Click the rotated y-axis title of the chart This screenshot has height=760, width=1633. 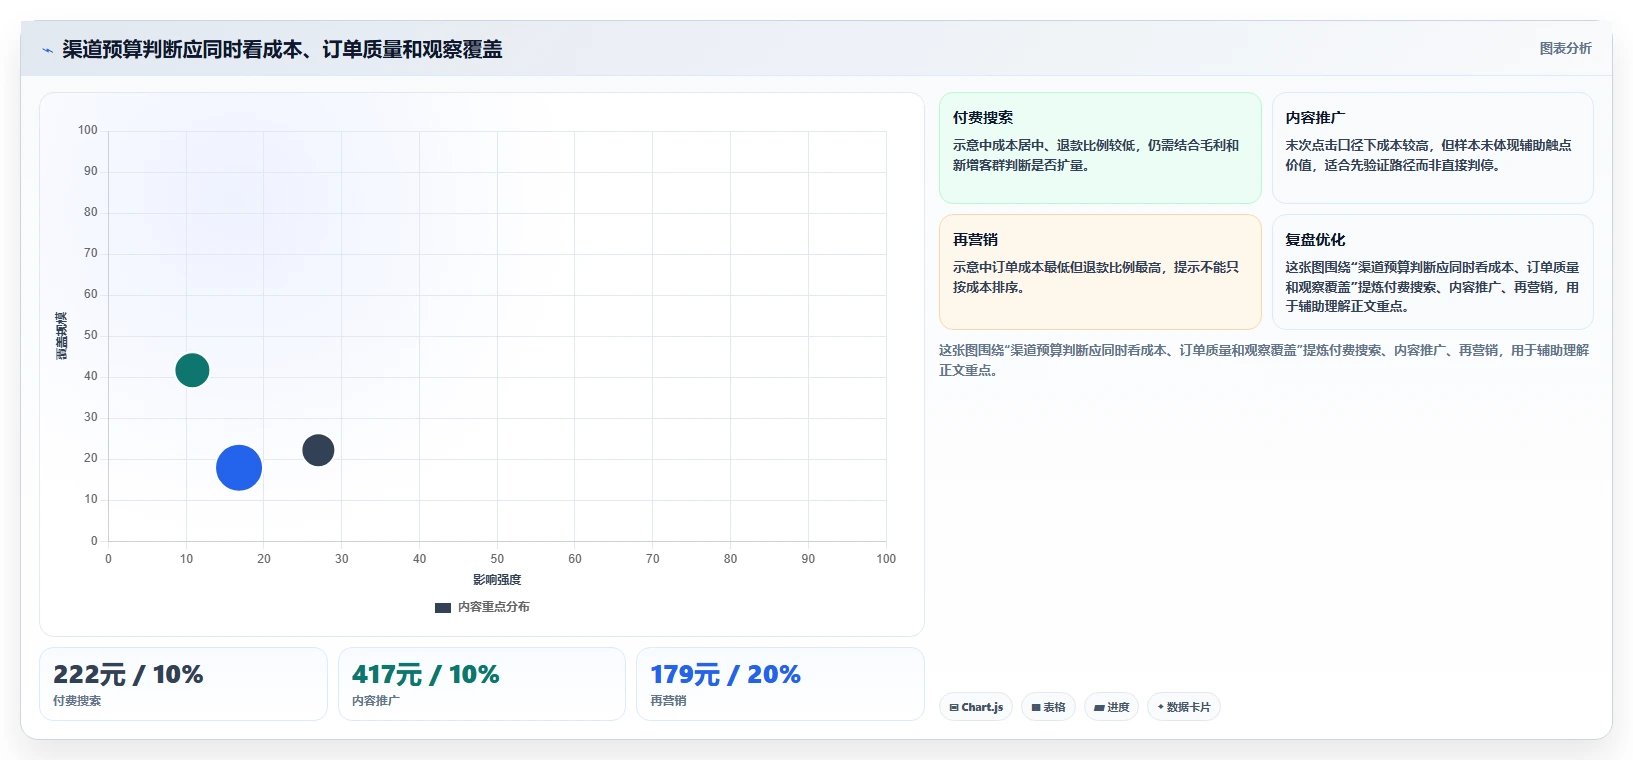click(x=62, y=336)
